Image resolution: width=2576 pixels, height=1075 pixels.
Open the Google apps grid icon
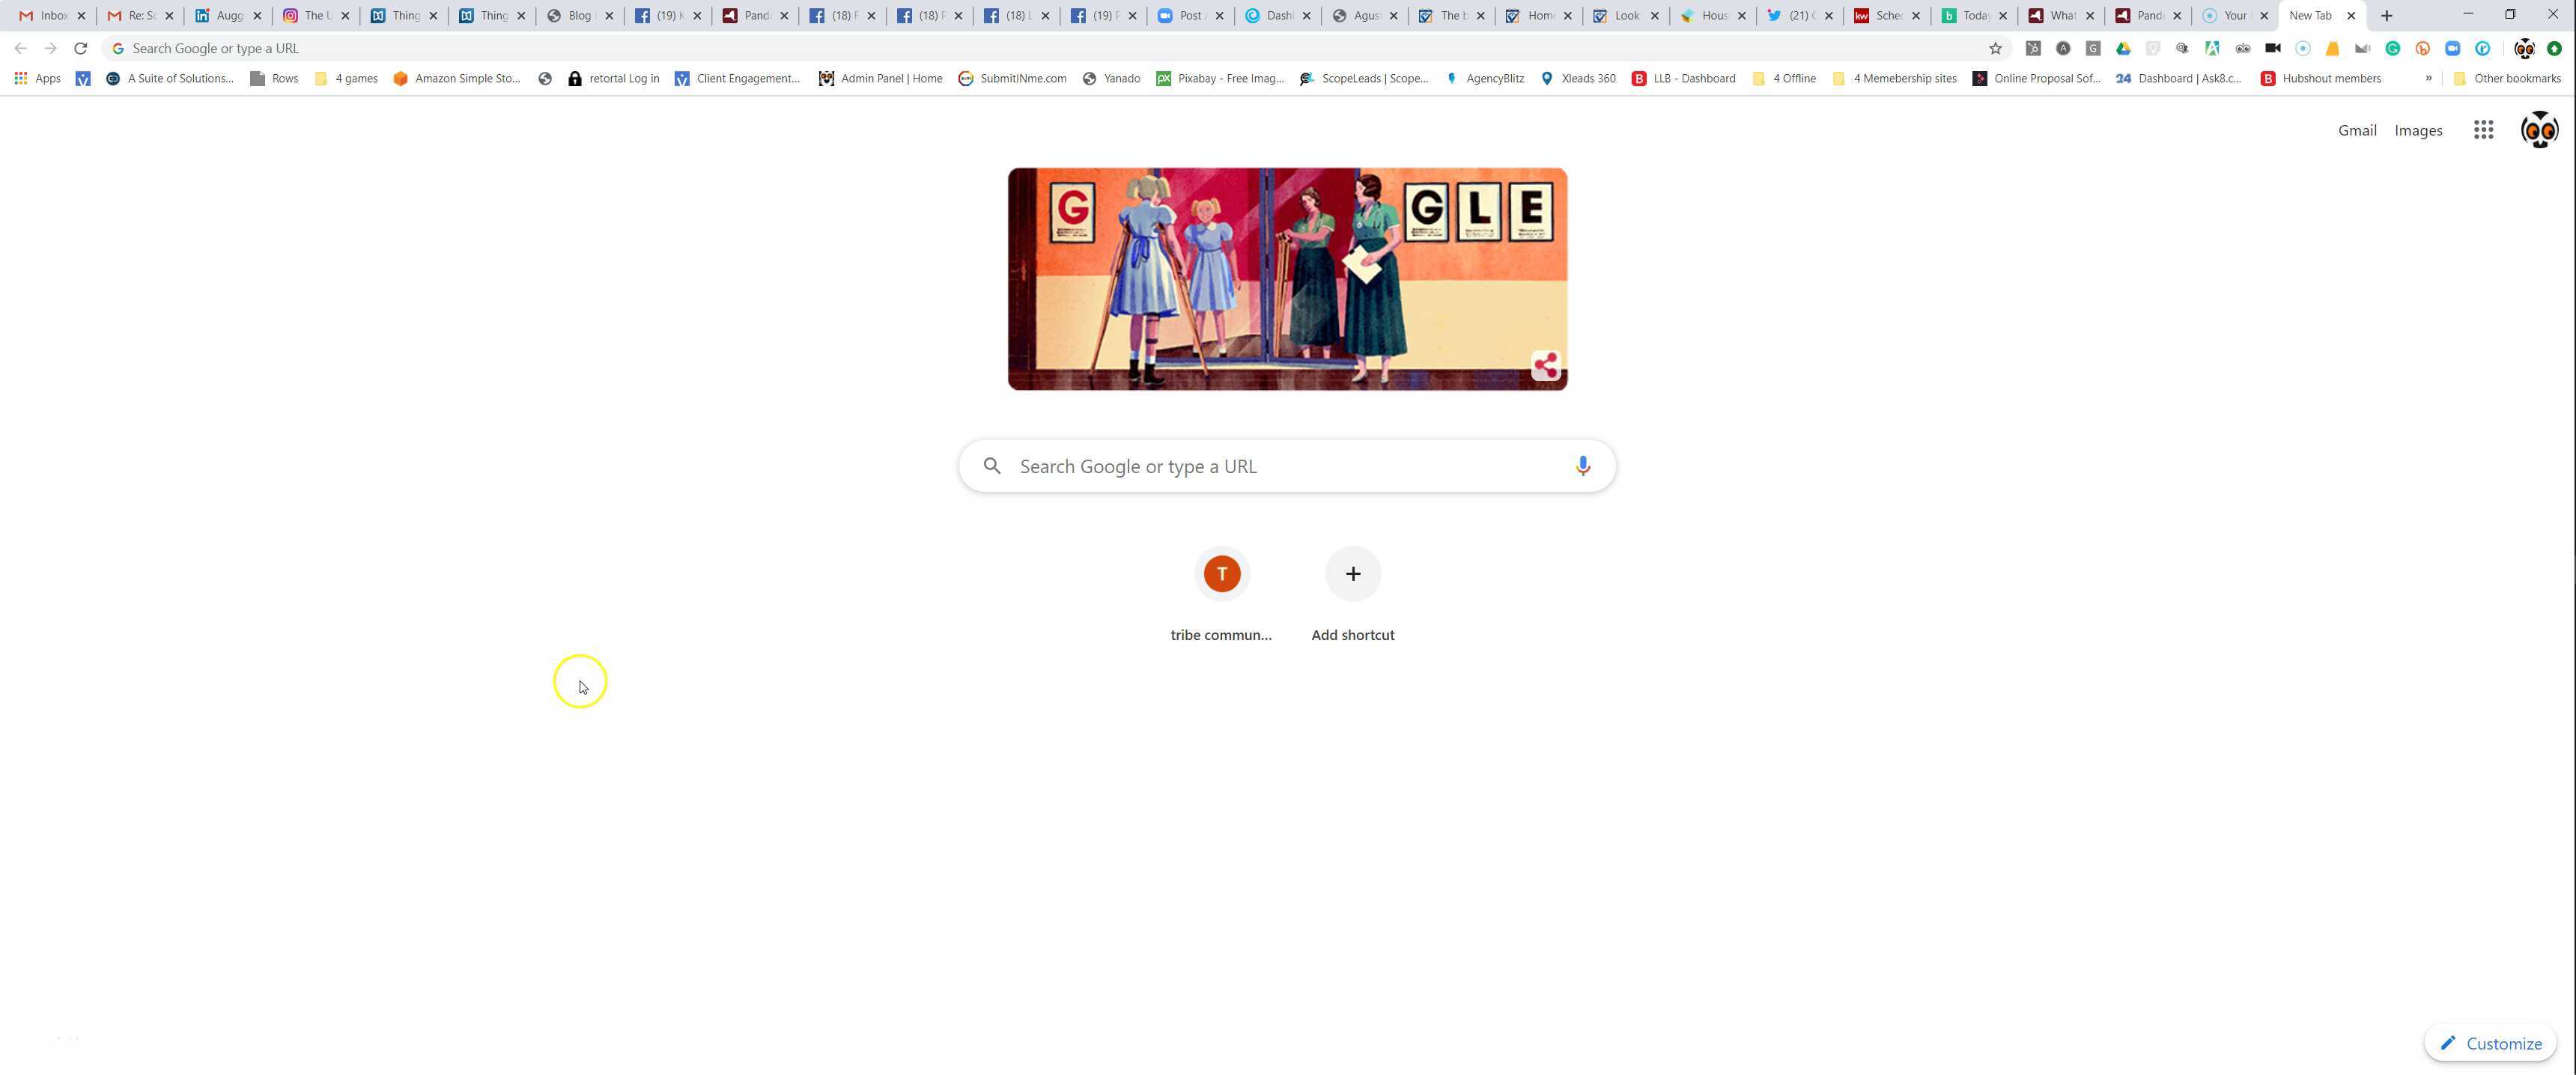[2483, 130]
